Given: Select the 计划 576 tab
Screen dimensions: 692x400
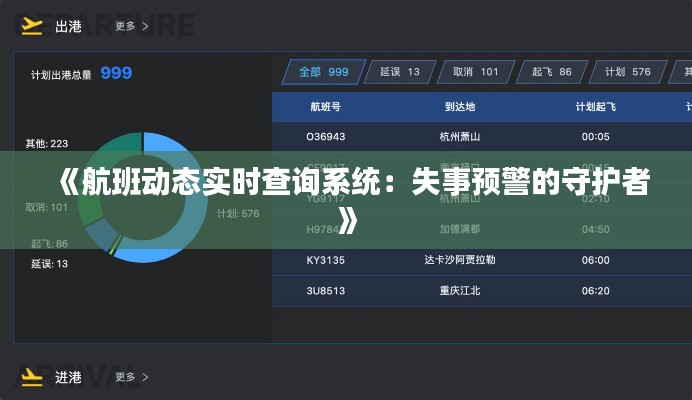Looking at the screenshot, I should [x=627, y=72].
